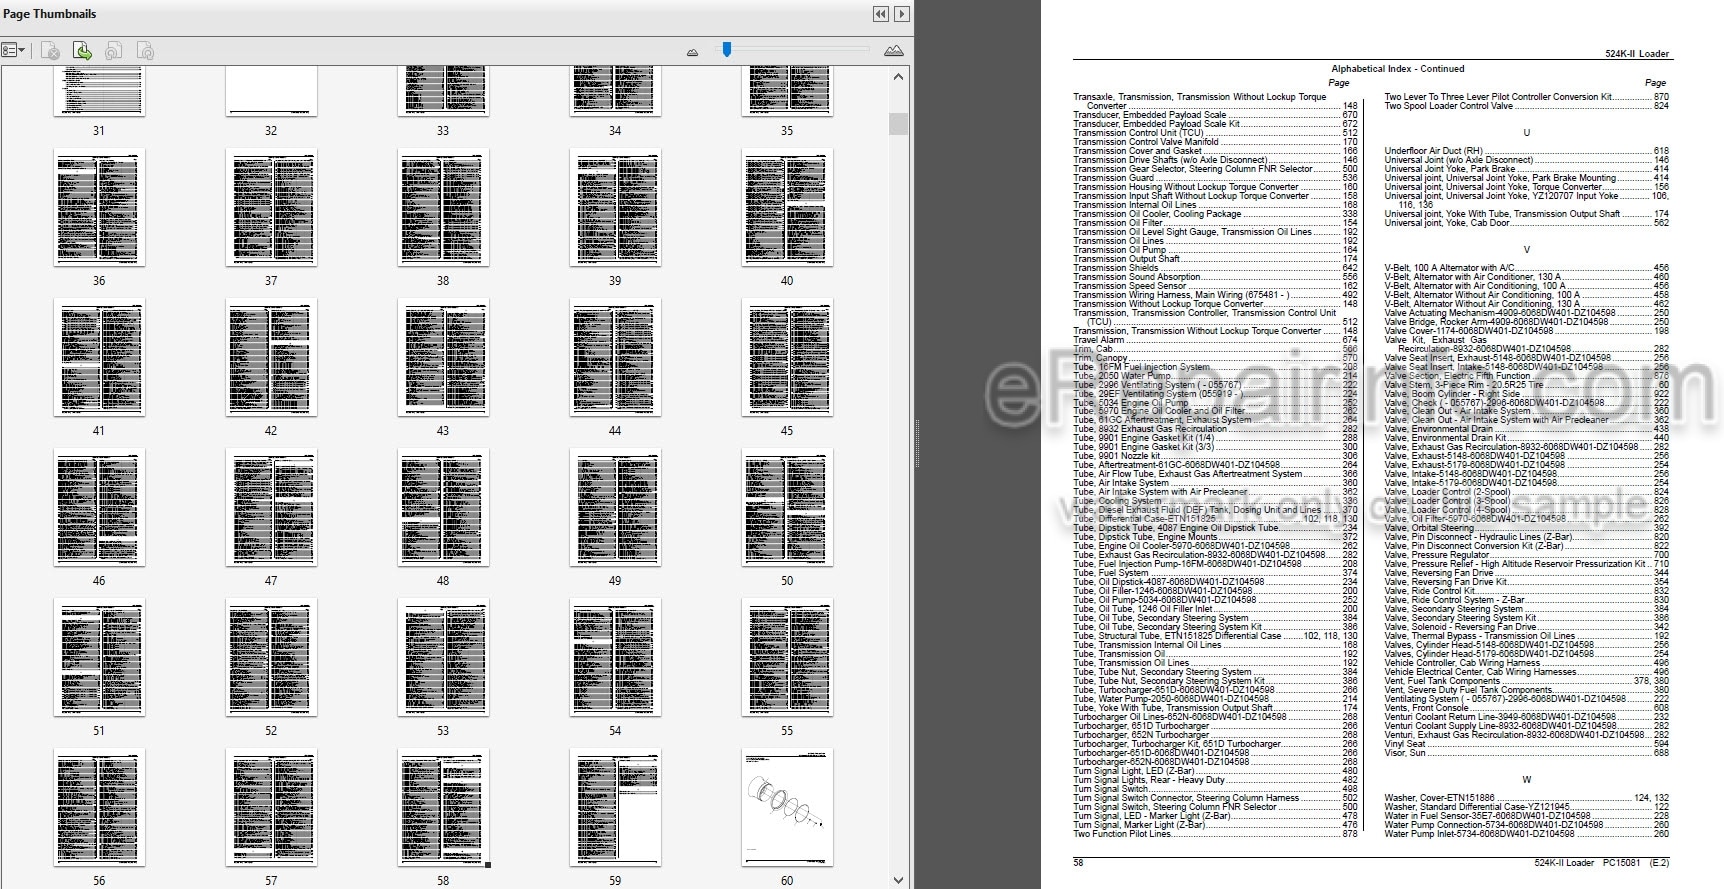Click thumbnails scrollbar up arrow
This screenshot has height=889, width=1724.
(898, 77)
